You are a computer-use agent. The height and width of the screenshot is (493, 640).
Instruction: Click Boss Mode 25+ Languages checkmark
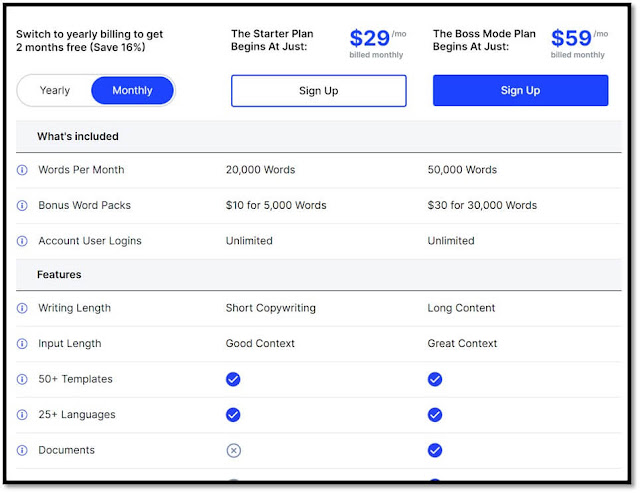click(x=435, y=415)
